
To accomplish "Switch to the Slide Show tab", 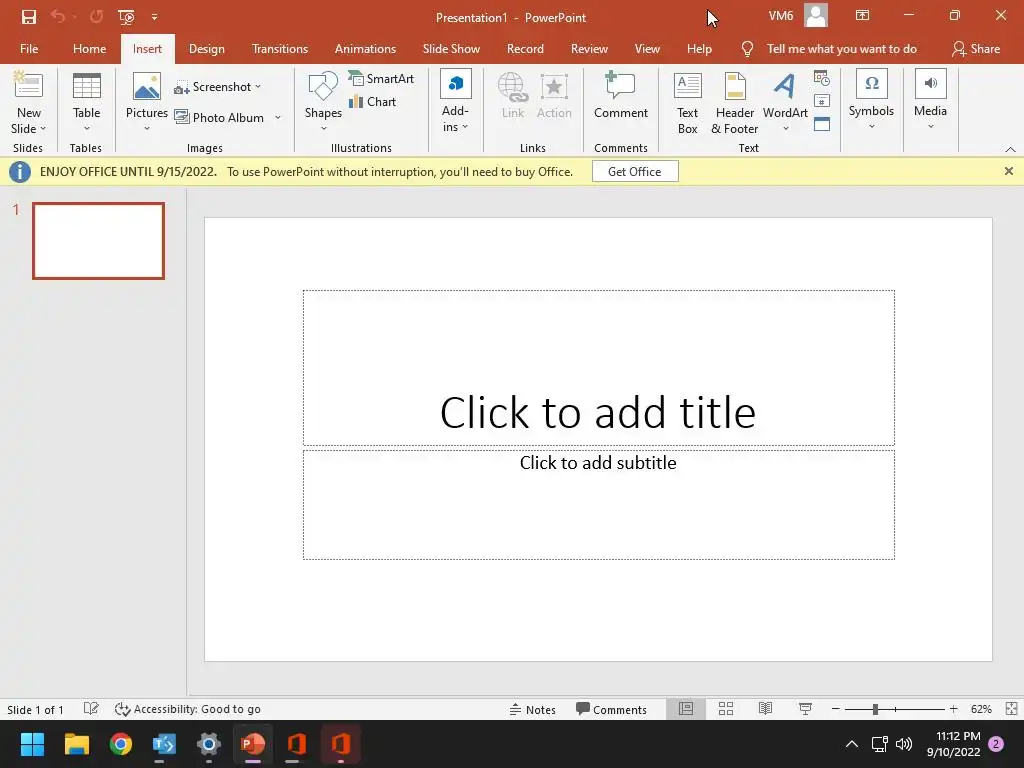I will (x=451, y=49).
